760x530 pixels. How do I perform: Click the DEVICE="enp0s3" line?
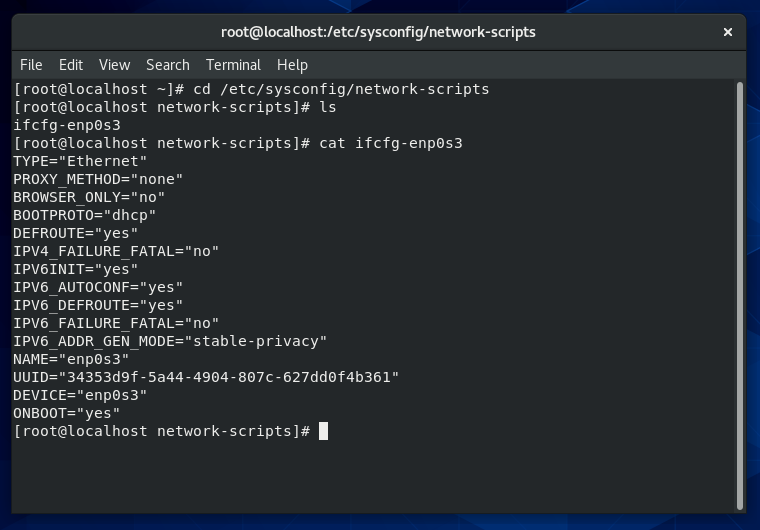pos(80,395)
